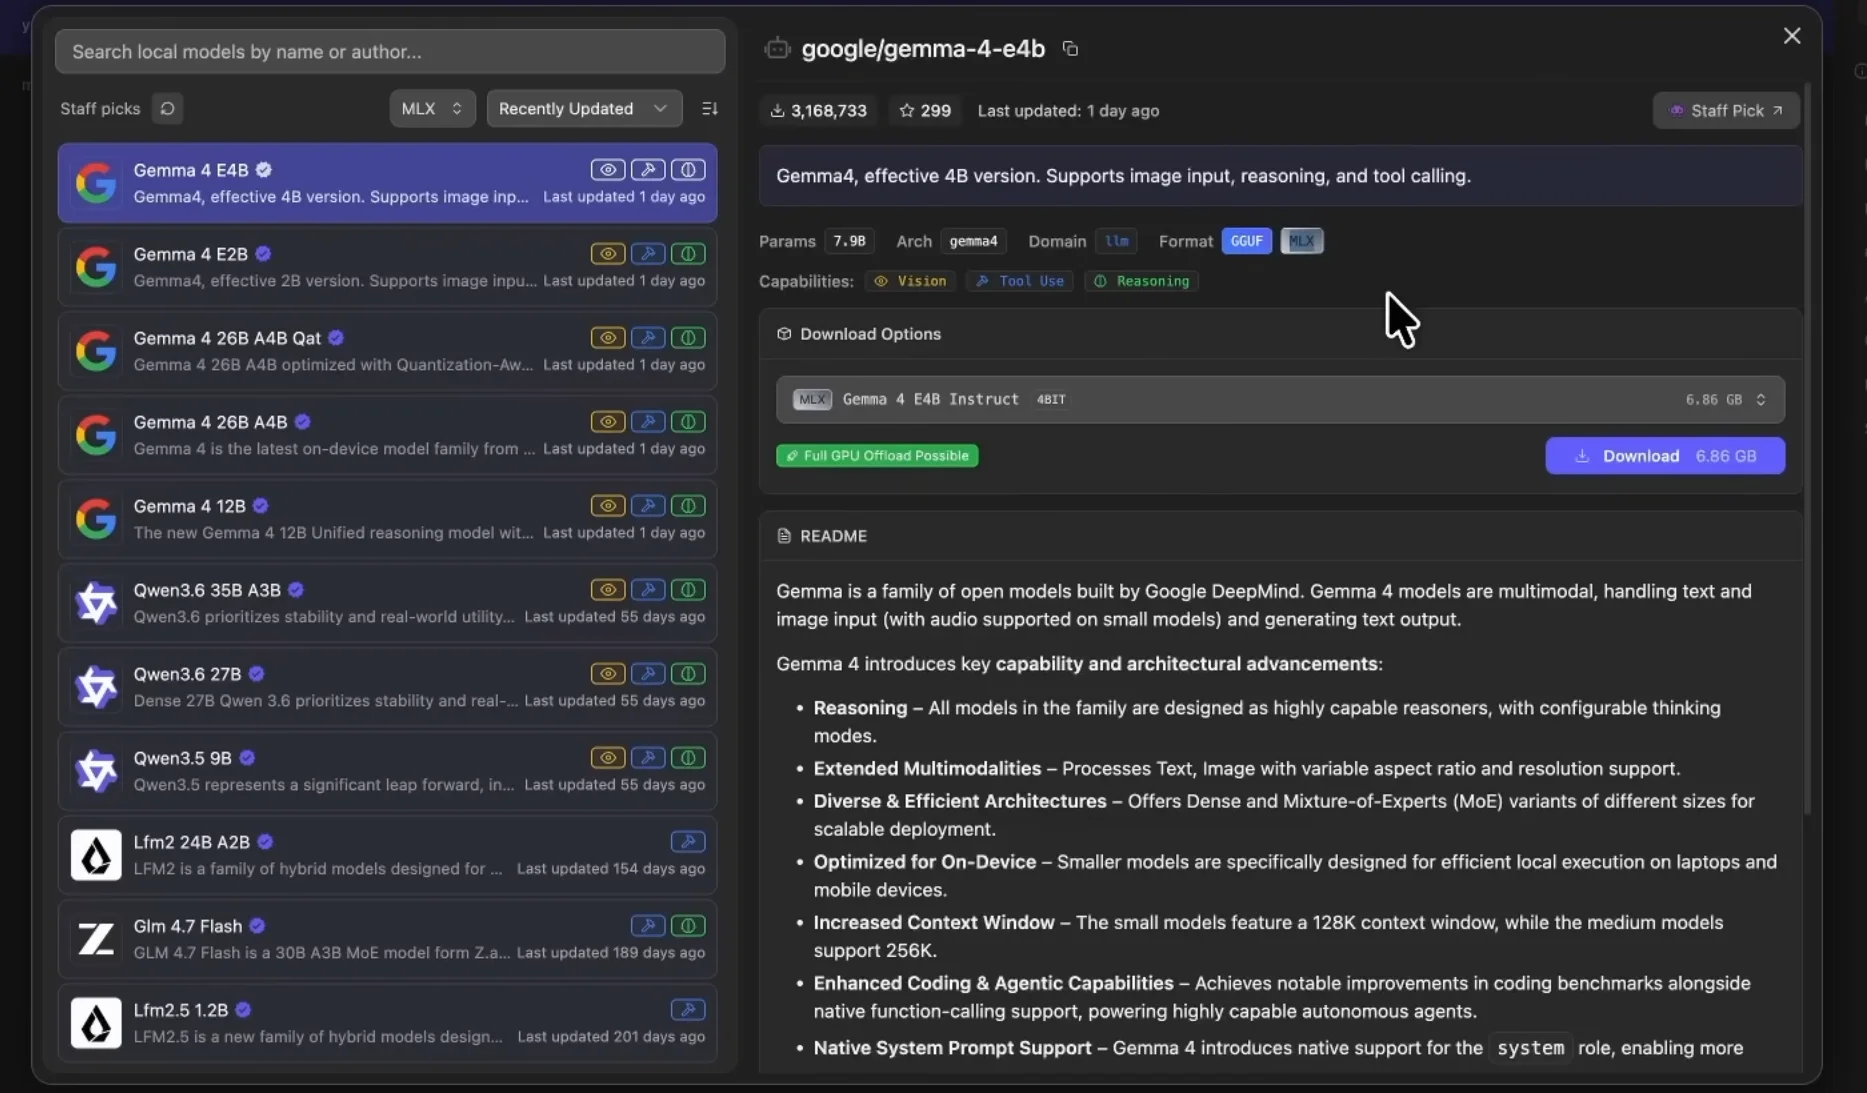Expand the Gemma 4 E4B Instruct download option selector
The width and height of the screenshot is (1867, 1093).
(x=1280, y=399)
